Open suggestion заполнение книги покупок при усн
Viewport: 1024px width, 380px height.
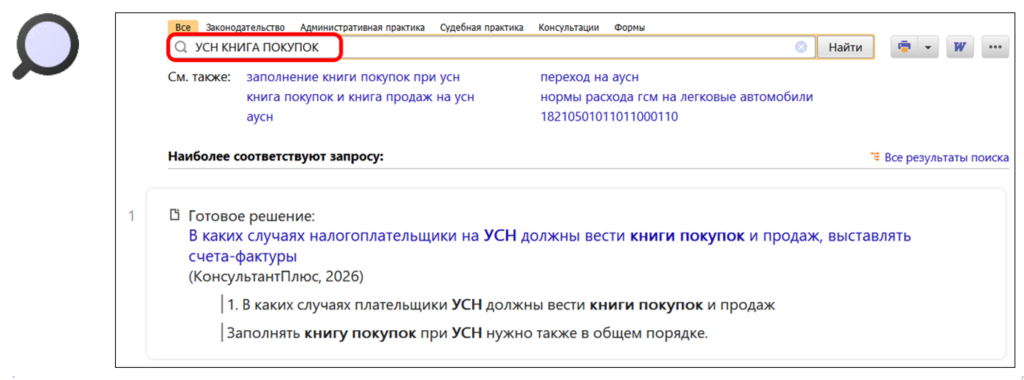[353, 77]
